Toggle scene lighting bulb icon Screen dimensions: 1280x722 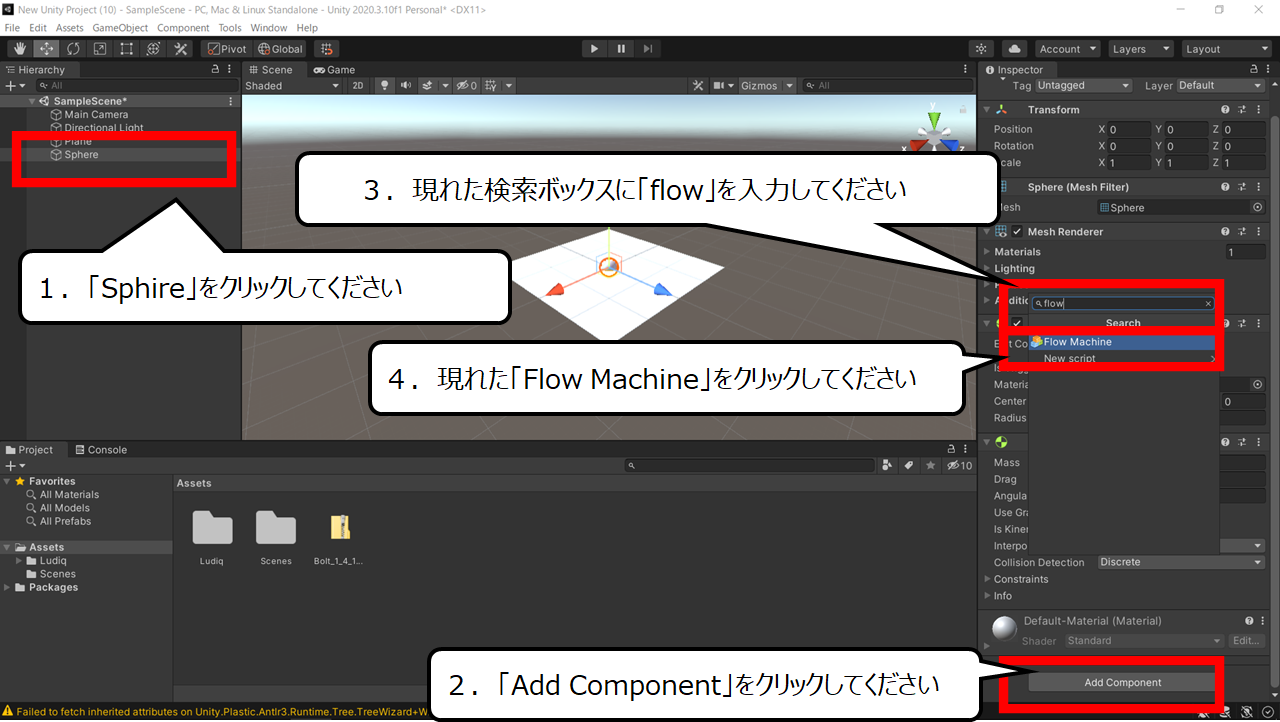384,85
